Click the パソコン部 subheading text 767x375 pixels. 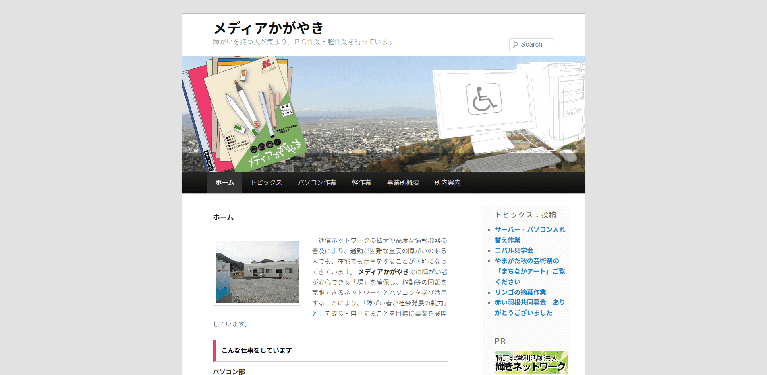click(x=229, y=372)
